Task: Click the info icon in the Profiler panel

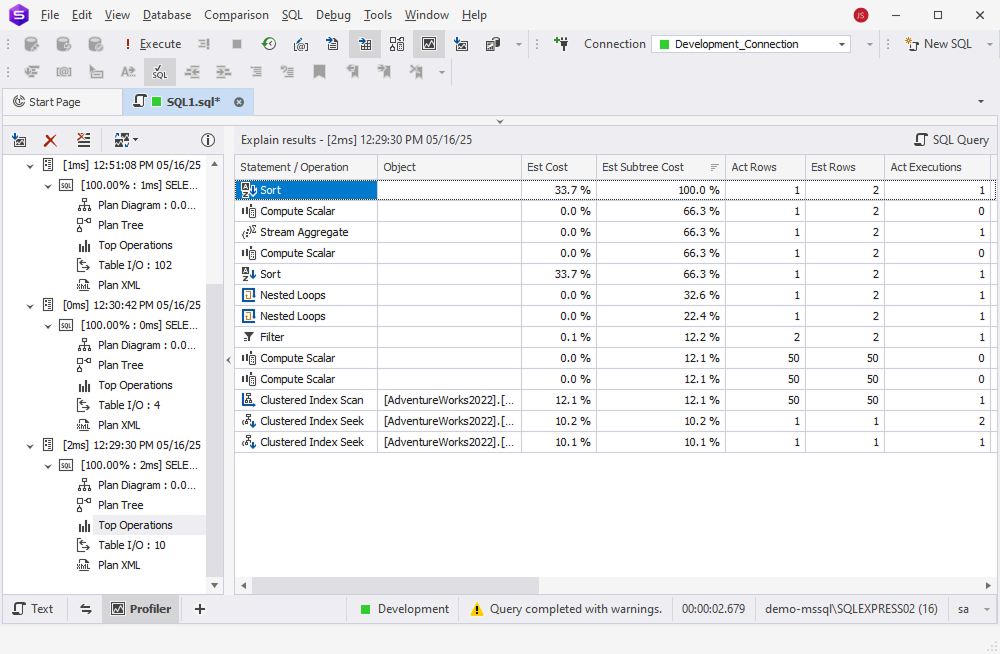Action: [x=208, y=140]
